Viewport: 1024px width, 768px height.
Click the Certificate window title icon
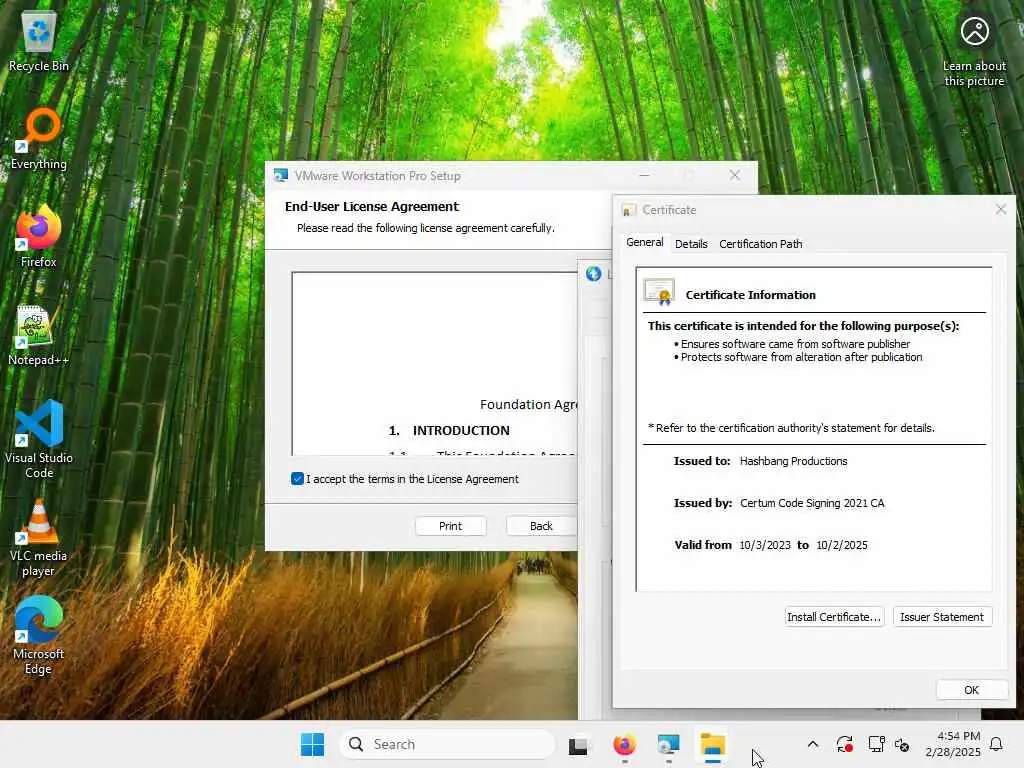(x=629, y=210)
